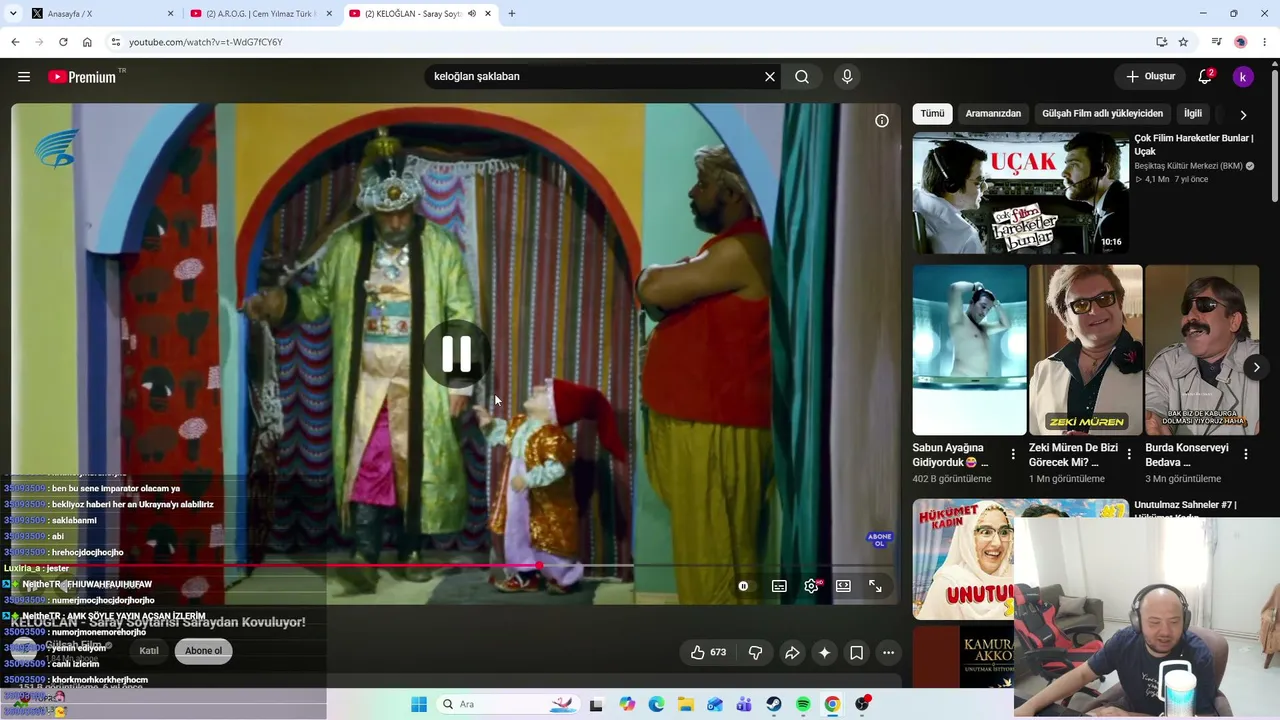The height and width of the screenshot is (720, 1280).
Task: Open the Chrome three-dot menu
Action: 1265,42
